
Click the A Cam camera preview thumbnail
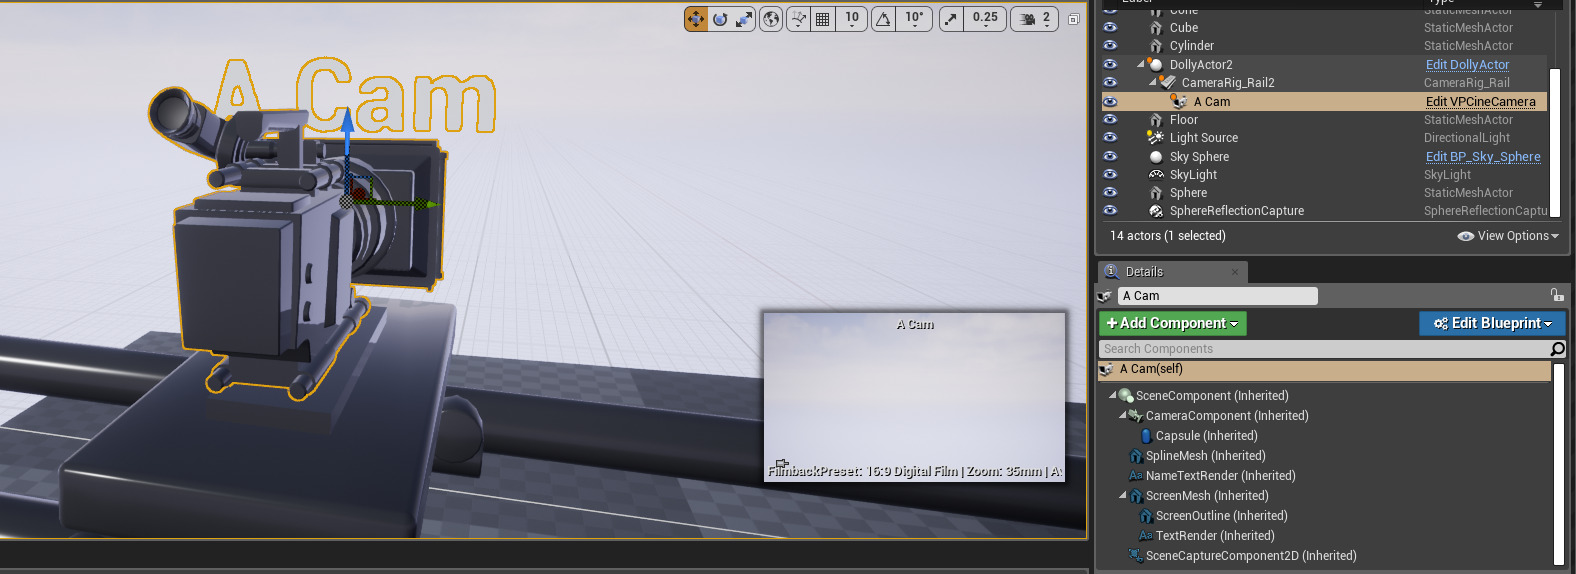pos(914,396)
